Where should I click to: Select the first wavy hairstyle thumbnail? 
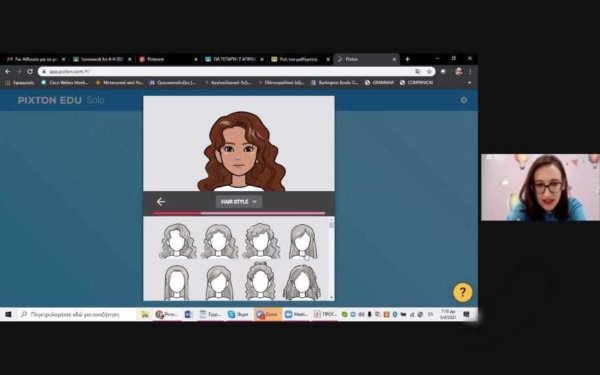pos(178,241)
